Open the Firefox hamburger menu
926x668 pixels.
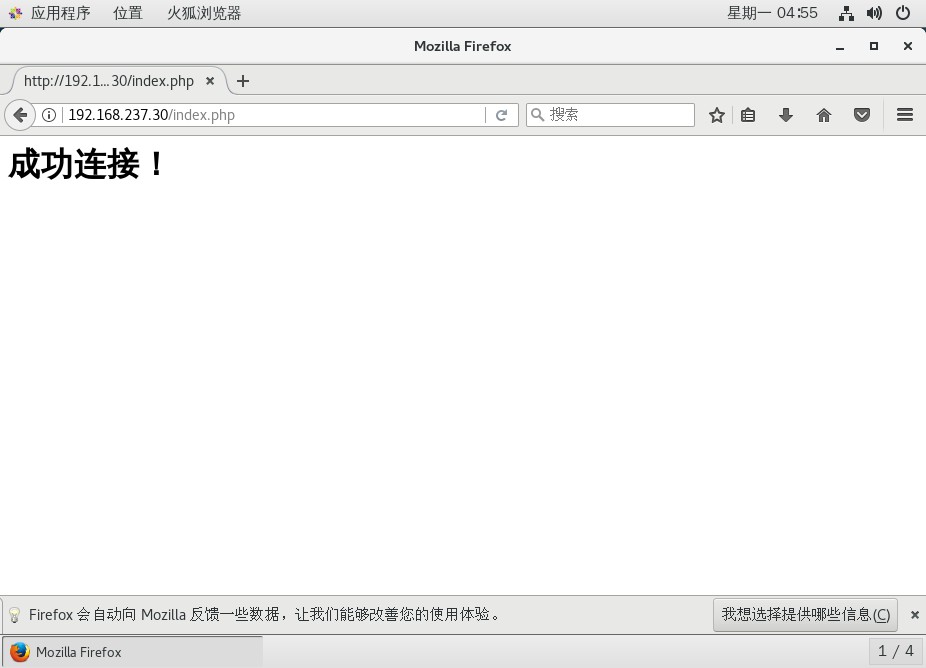905,115
